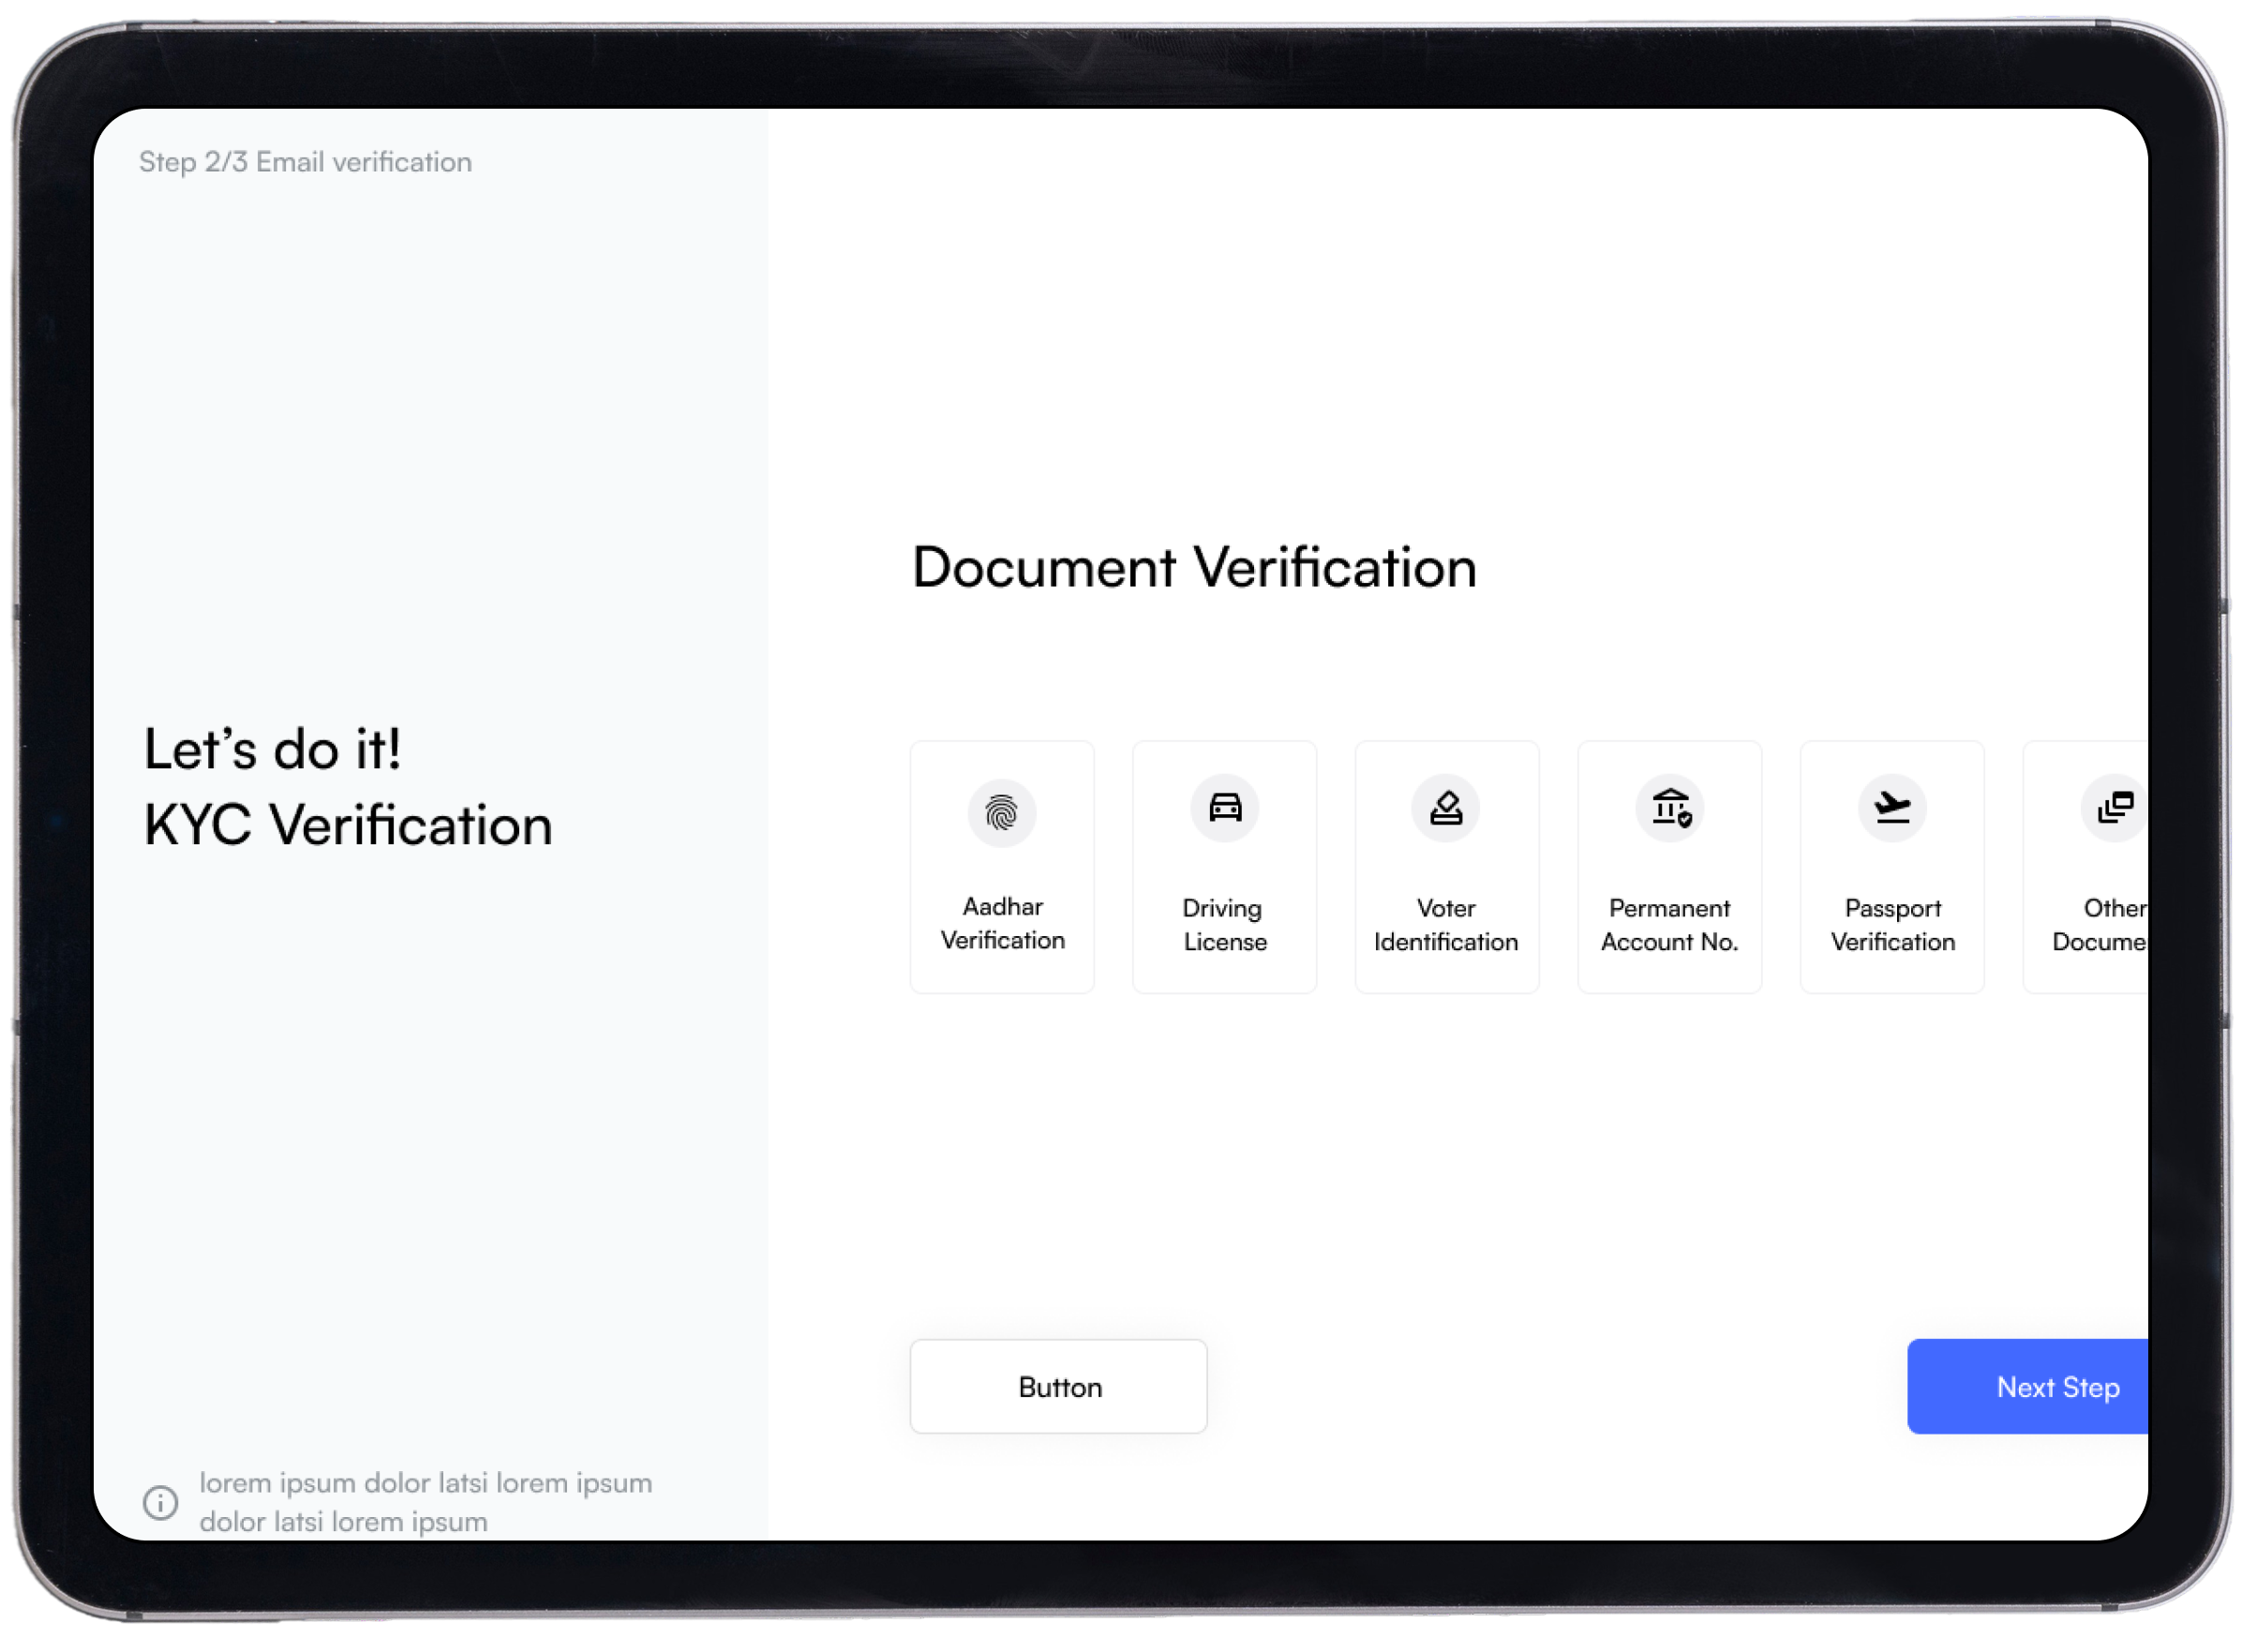
Task: Click the Driving License car icon
Action: [1224, 807]
